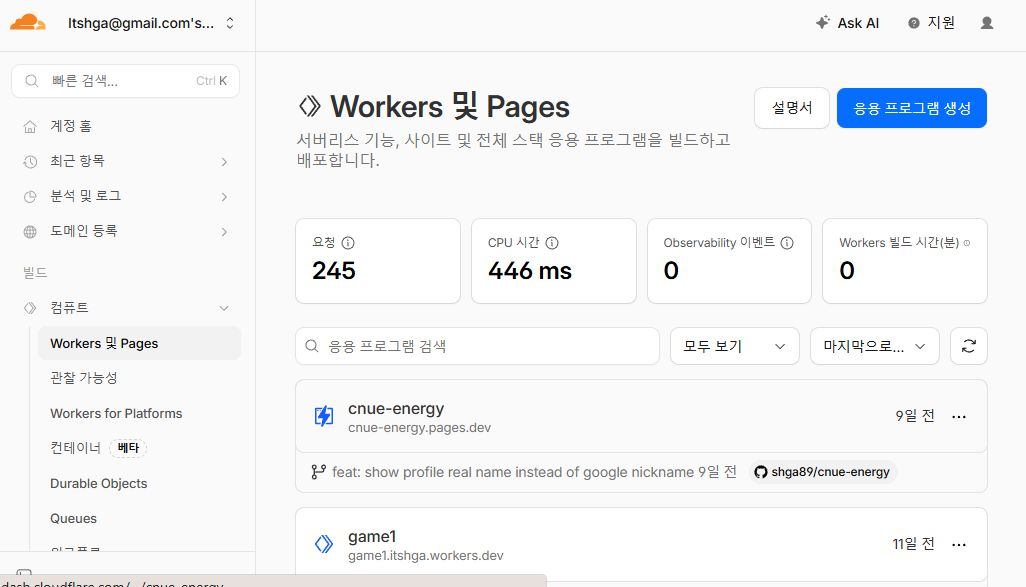Click the Cloudflare cloud logo
Image resolution: width=1026 pixels, height=587 pixels.
click(x=27, y=23)
